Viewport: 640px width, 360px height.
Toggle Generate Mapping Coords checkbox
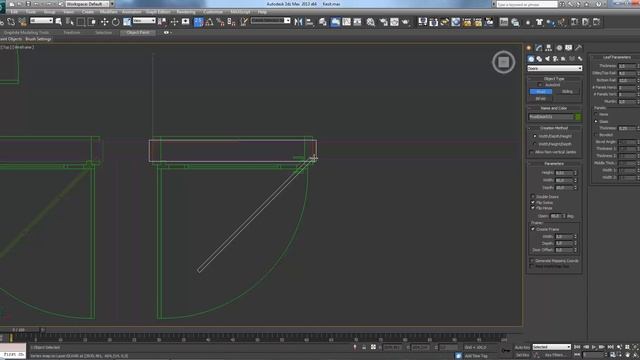point(532,261)
